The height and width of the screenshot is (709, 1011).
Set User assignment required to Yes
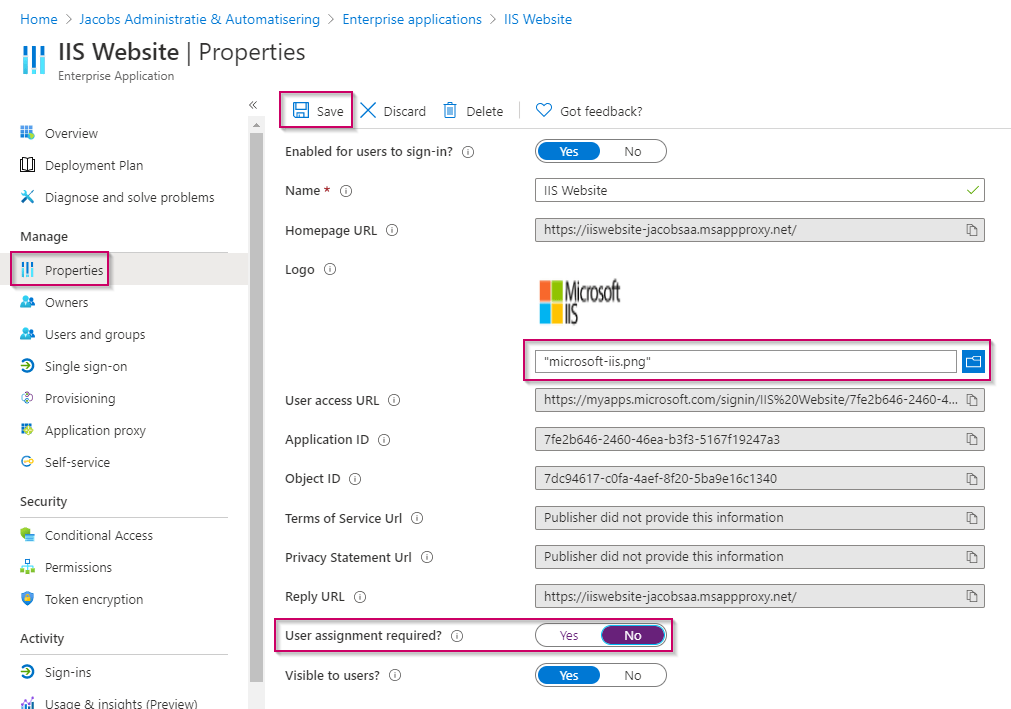(x=569, y=636)
